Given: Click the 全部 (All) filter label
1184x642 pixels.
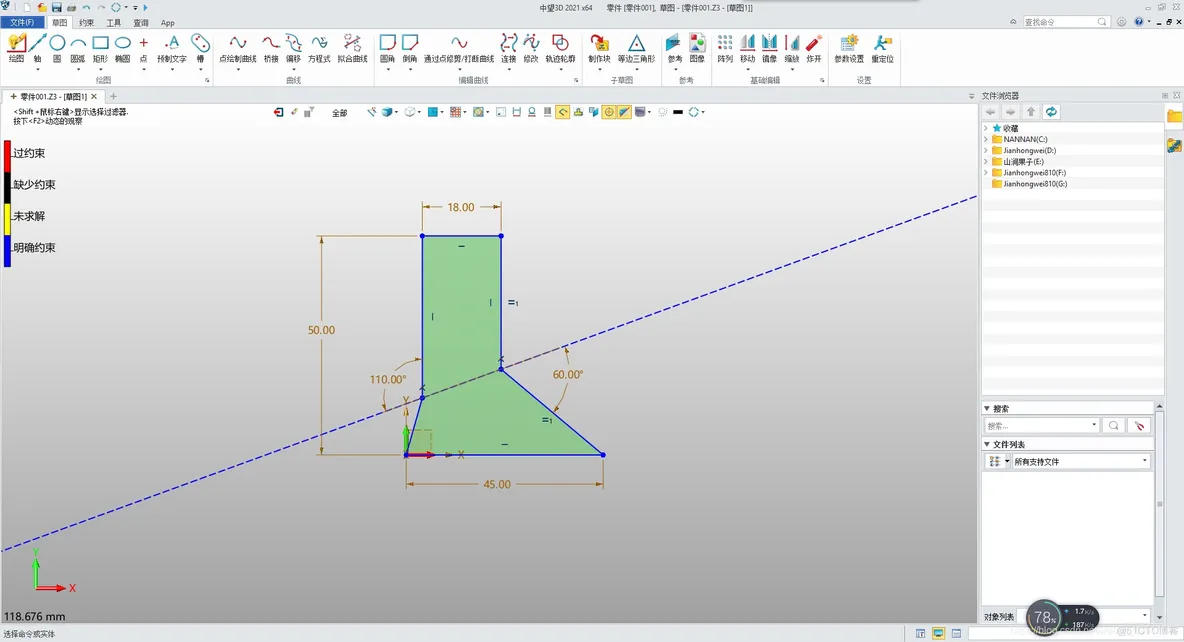Looking at the screenshot, I should point(340,113).
